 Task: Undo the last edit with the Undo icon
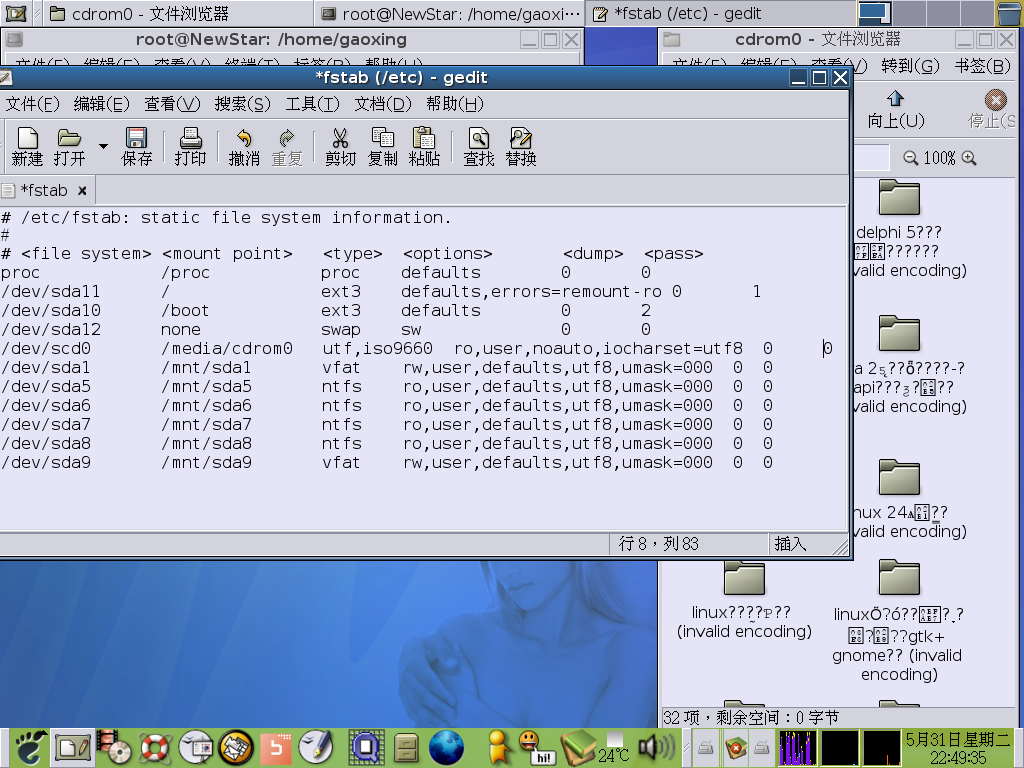[244, 146]
